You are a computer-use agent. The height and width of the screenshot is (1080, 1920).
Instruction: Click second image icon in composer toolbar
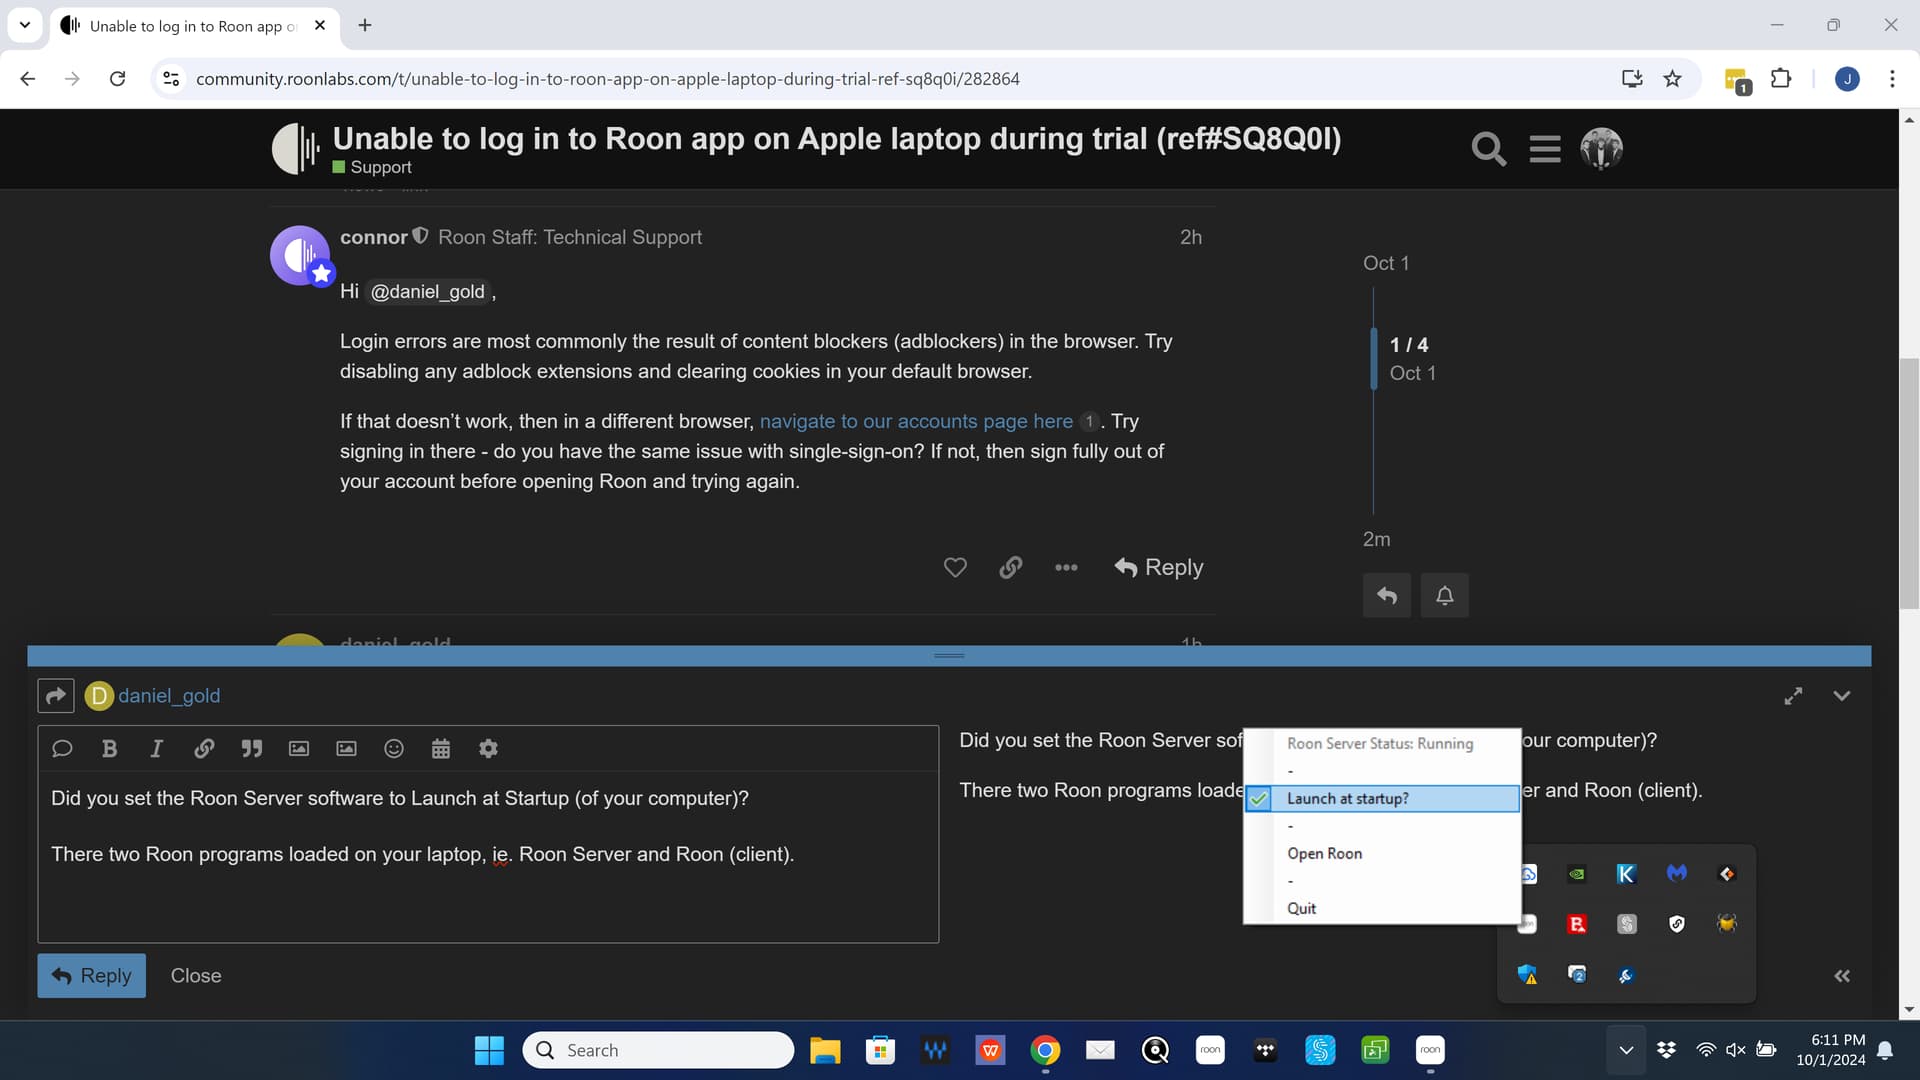(x=346, y=748)
